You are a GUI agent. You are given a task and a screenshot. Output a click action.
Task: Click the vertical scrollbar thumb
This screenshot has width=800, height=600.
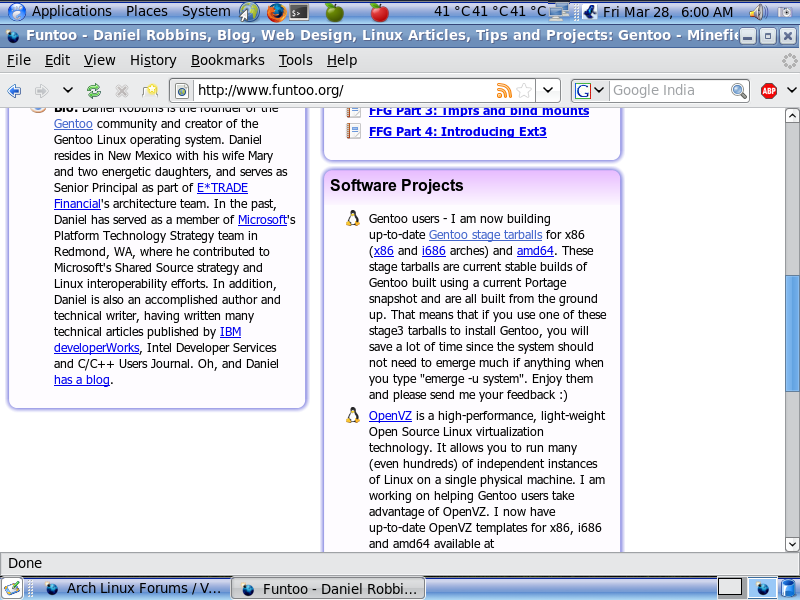pos(792,334)
